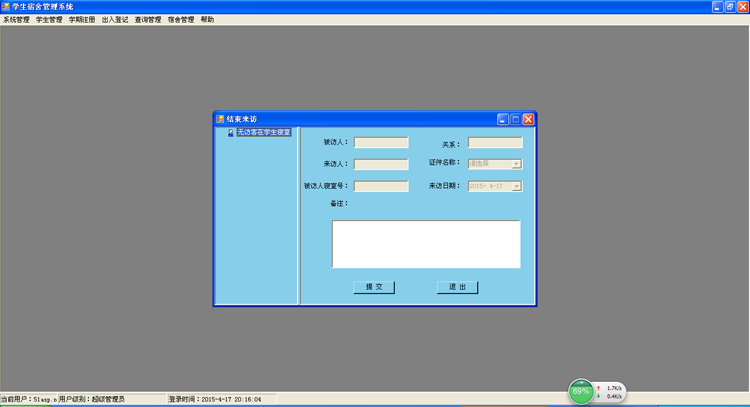Select 无访客在学生寝室 tree item

tap(264, 132)
